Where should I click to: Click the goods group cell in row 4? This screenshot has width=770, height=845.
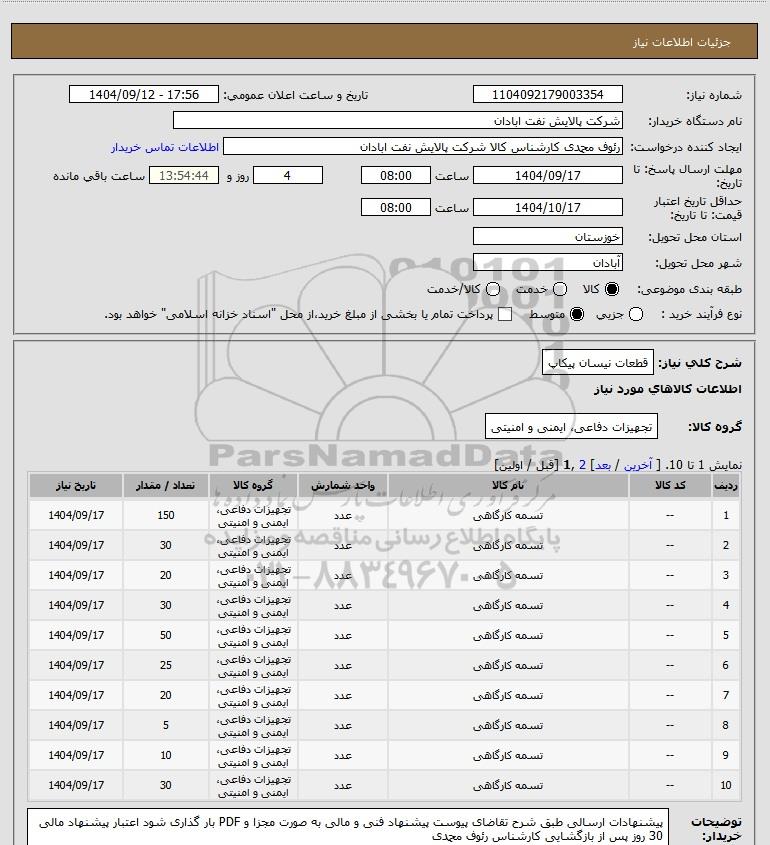(x=253, y=606)
